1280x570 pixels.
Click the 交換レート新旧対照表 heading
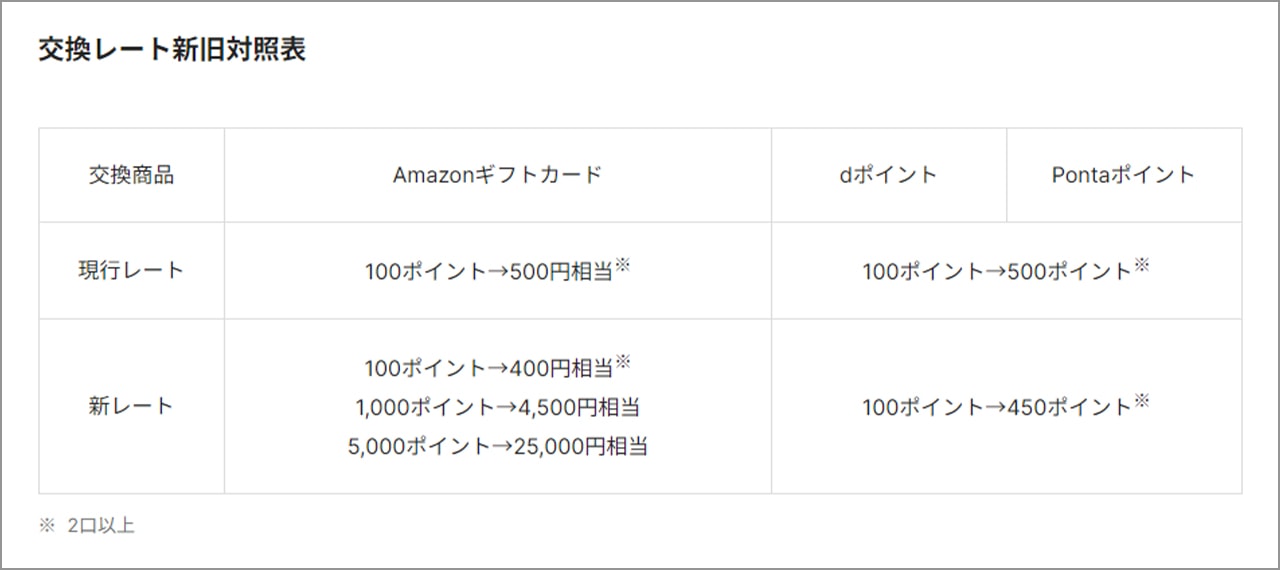pyautogui.click(x=172, y=51)
